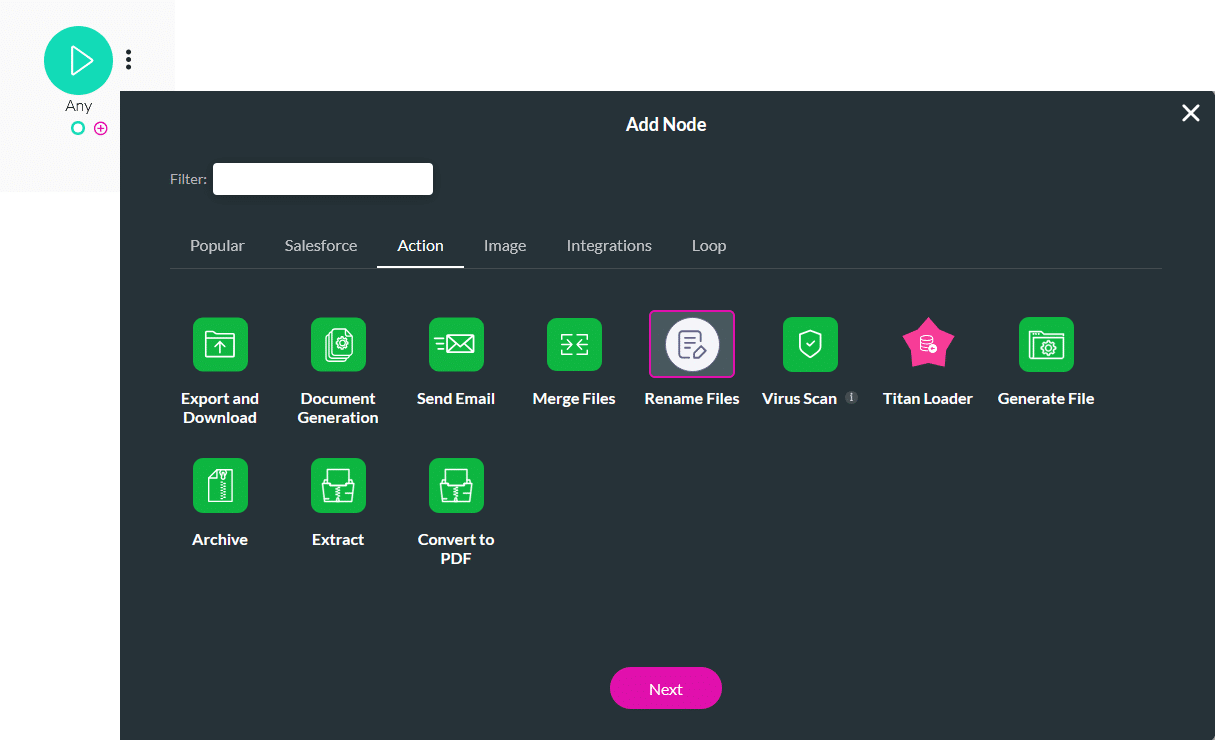Choose the Send Email action icon
The width and height of the screenshot is (1215, 740).
click(456, 344)
